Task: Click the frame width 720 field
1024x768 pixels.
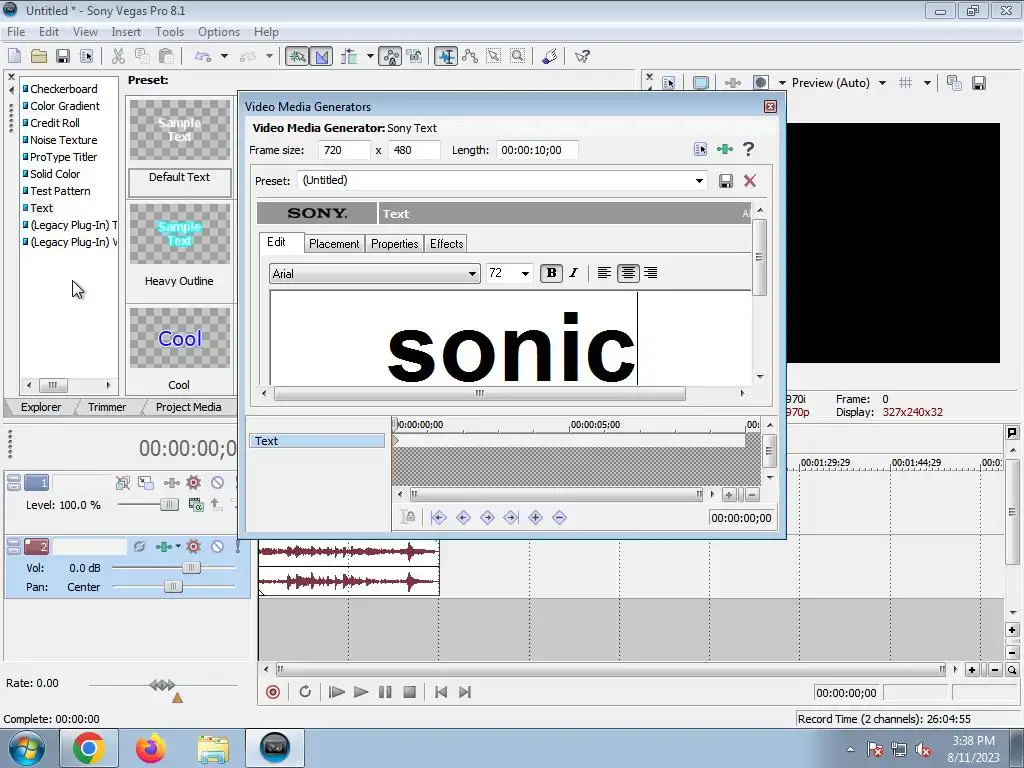Action: (x=344, y=150)
